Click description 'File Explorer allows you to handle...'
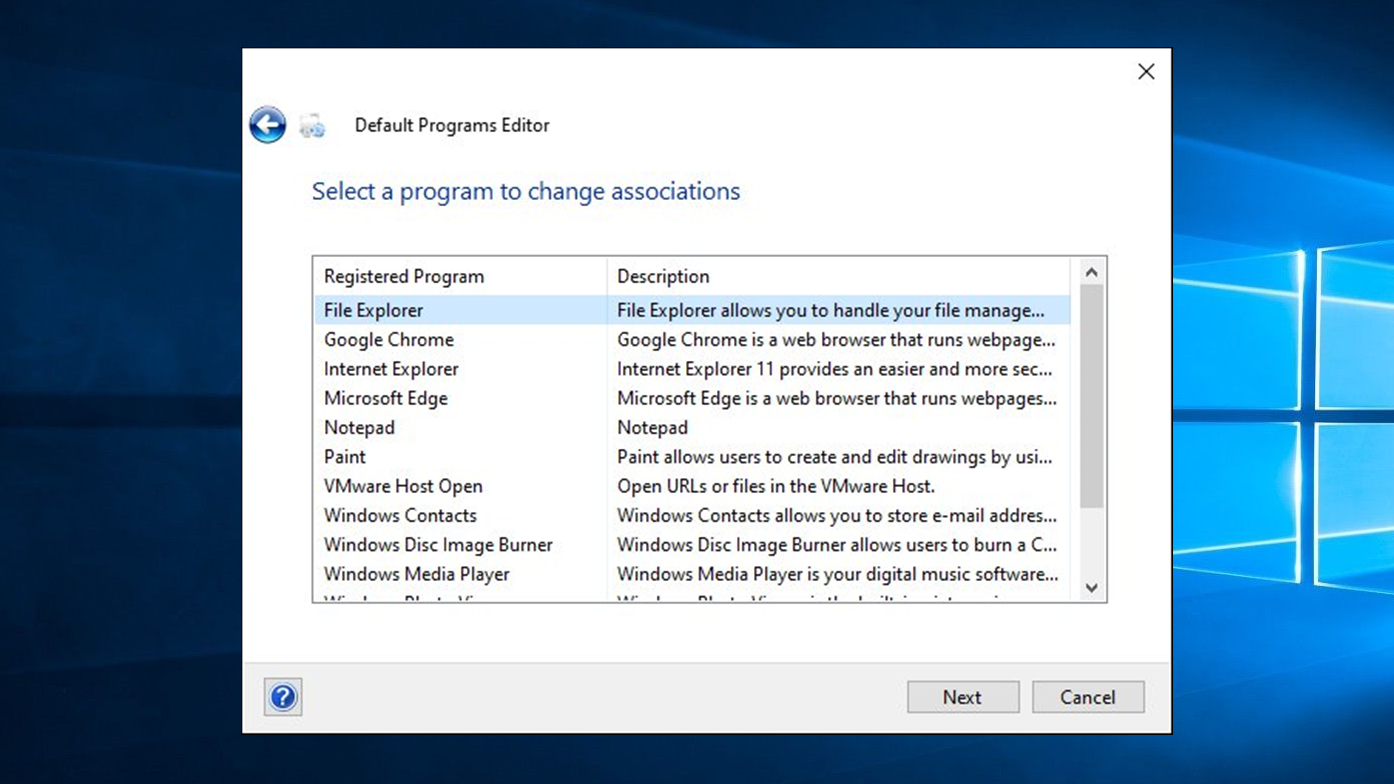 831,311
